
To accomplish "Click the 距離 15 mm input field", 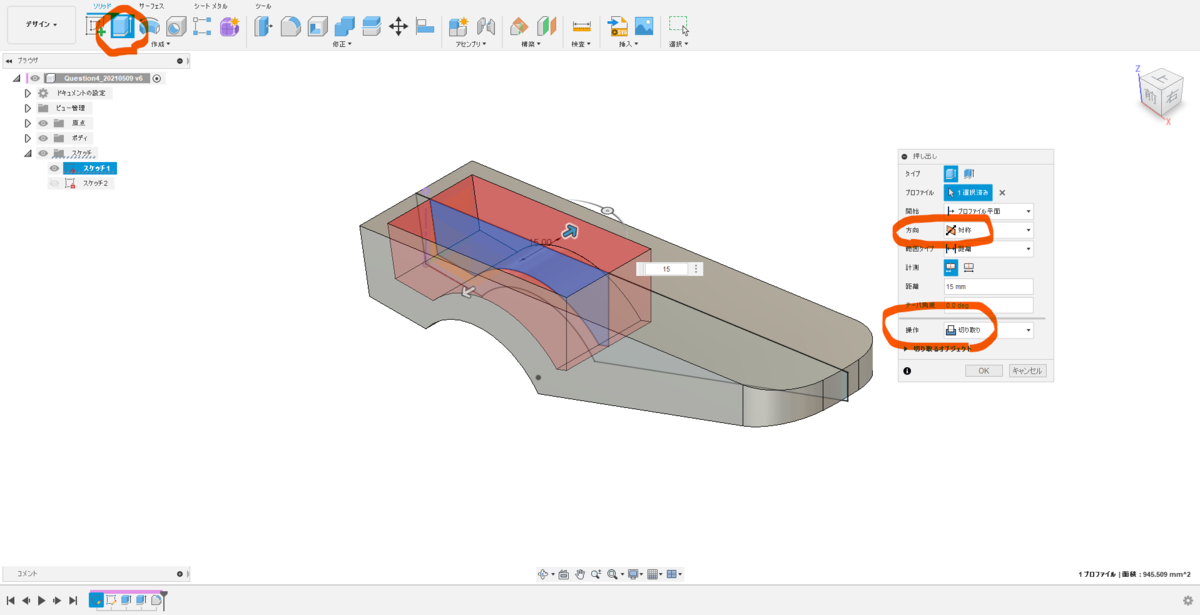I will (x=988, y=286).
